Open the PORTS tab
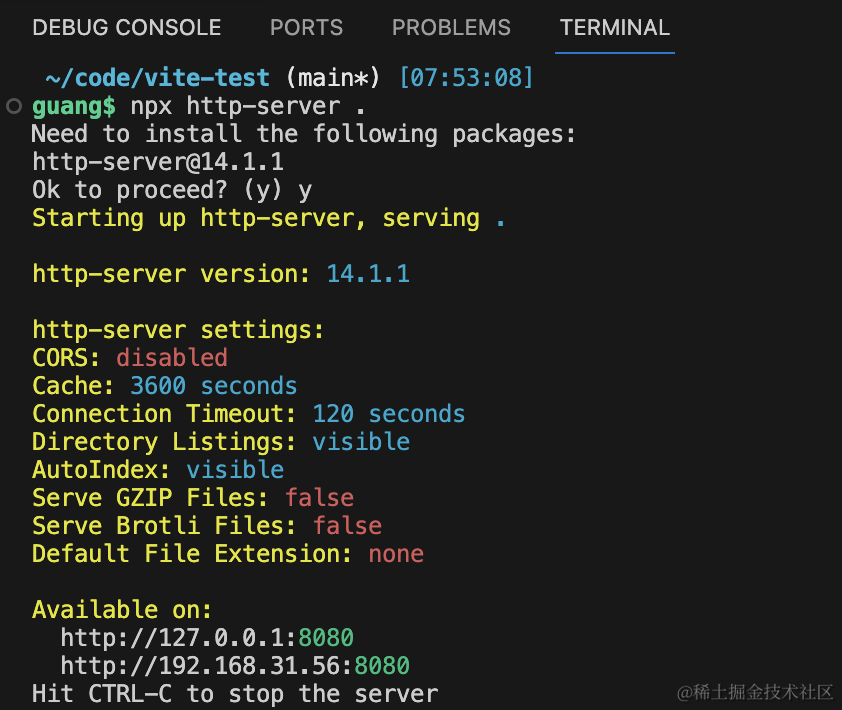Viewport: 842px width, 710px height. 306,28
